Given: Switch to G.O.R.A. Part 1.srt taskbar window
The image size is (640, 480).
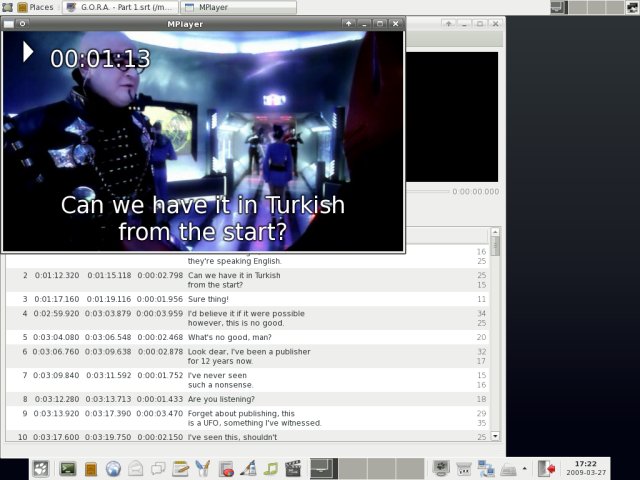Looking at the screenshot, I should coord(120,7).
